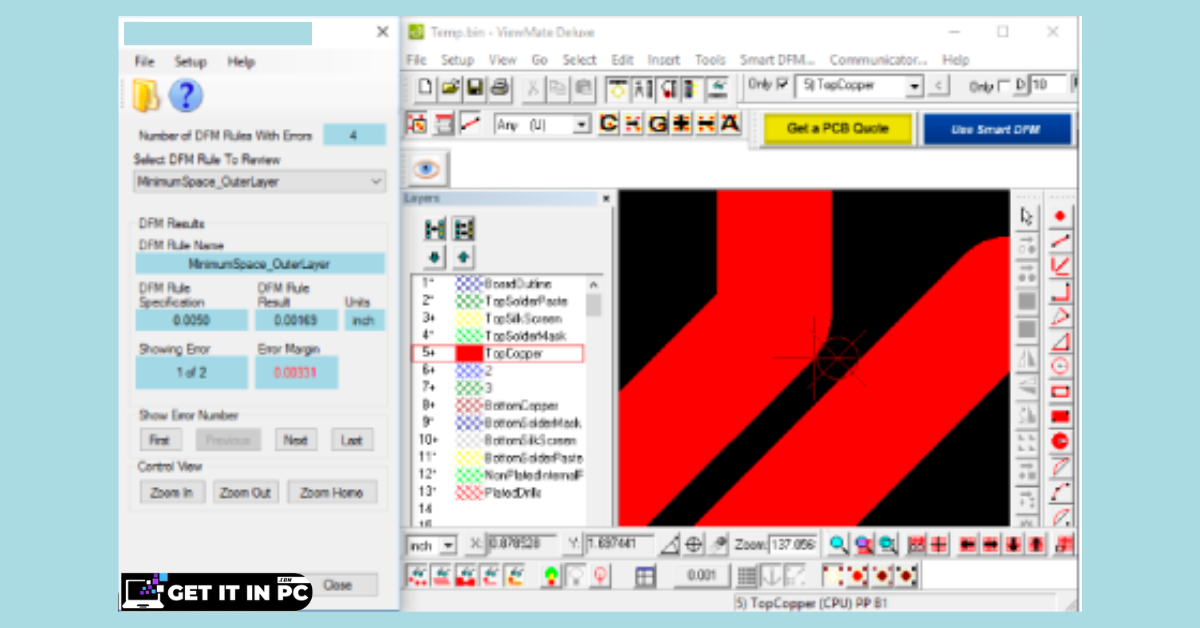Click the Last error button
The width and height of the screenshot is (1200, 628).
[x=351, y=440]
